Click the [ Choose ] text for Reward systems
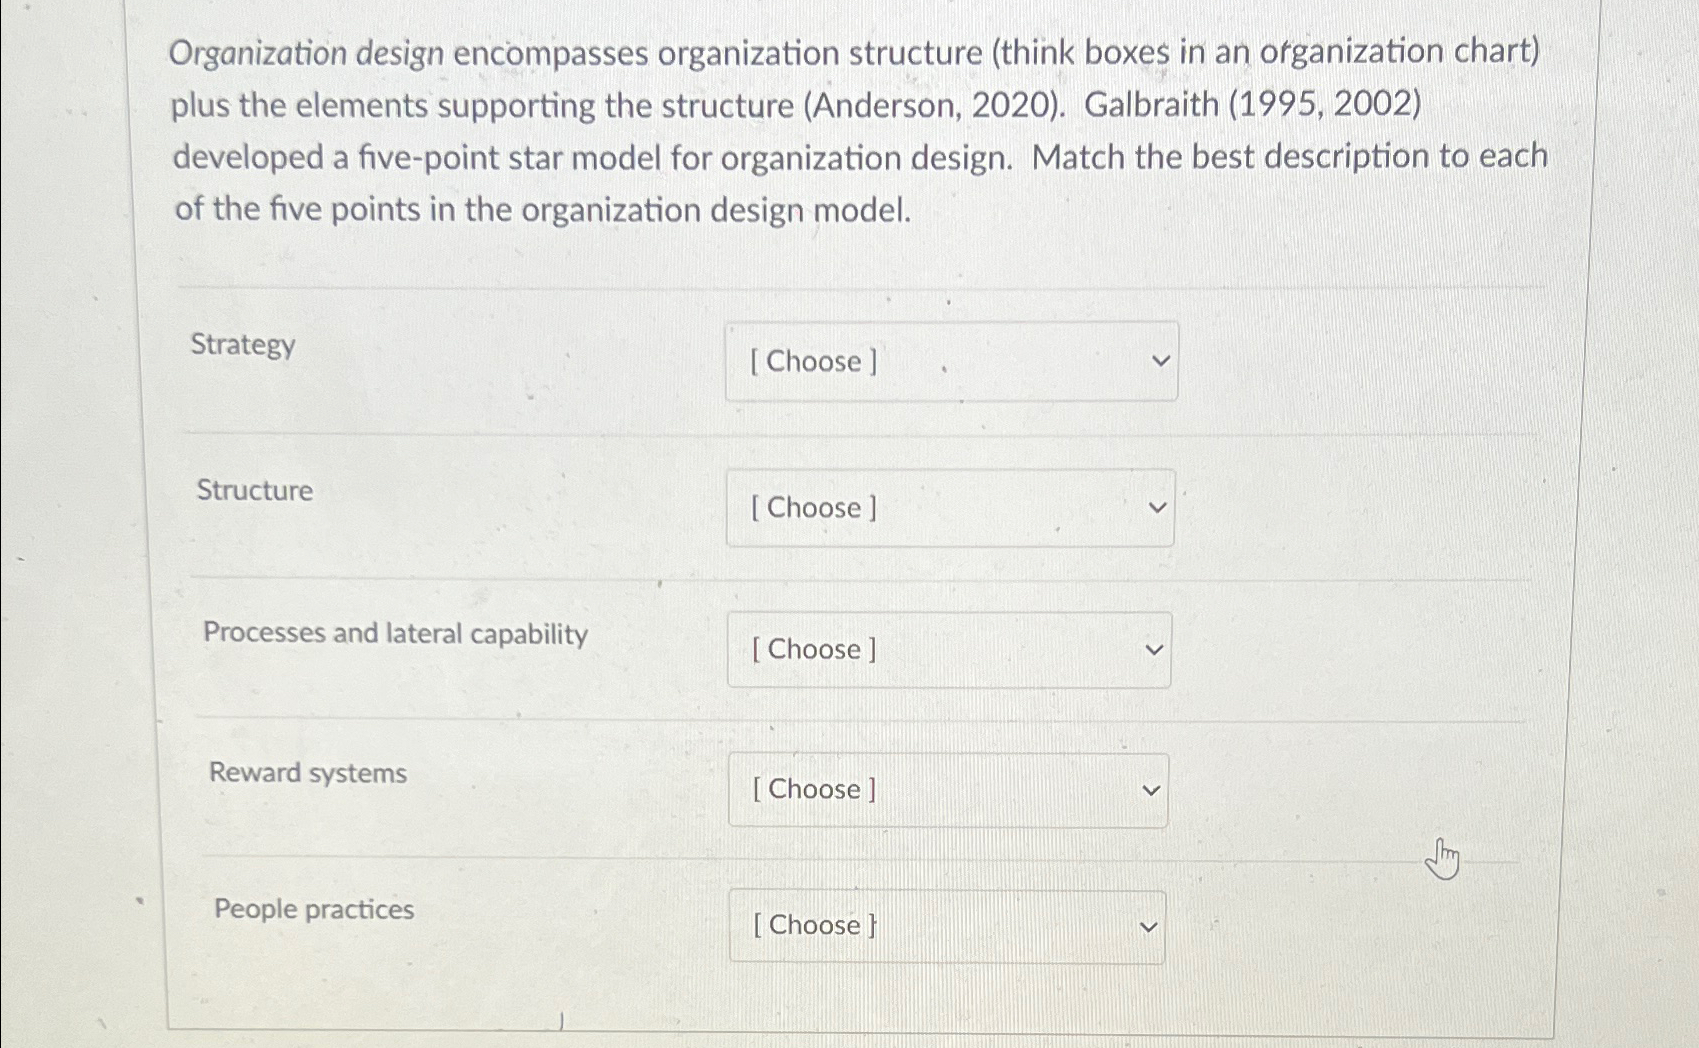This screenshot has width=1699, height=1048. coord(810,790)
